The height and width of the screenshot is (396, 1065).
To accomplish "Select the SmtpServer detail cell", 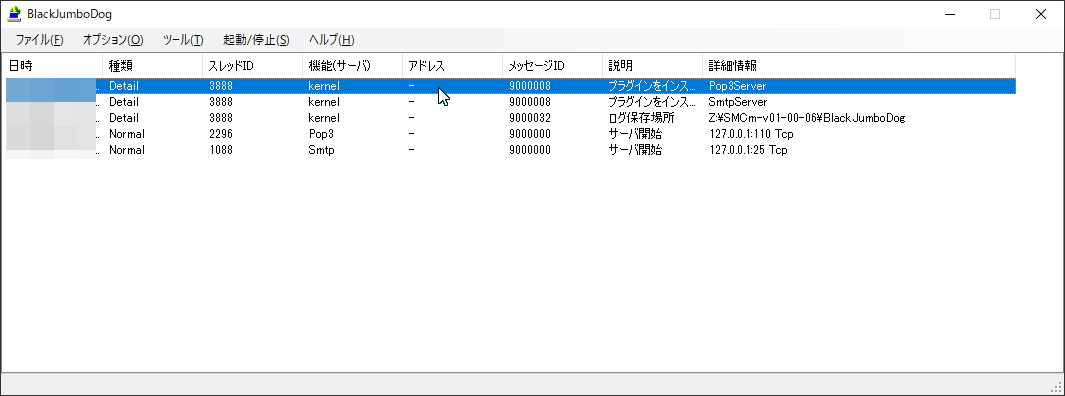I will [x=738, y=102].
